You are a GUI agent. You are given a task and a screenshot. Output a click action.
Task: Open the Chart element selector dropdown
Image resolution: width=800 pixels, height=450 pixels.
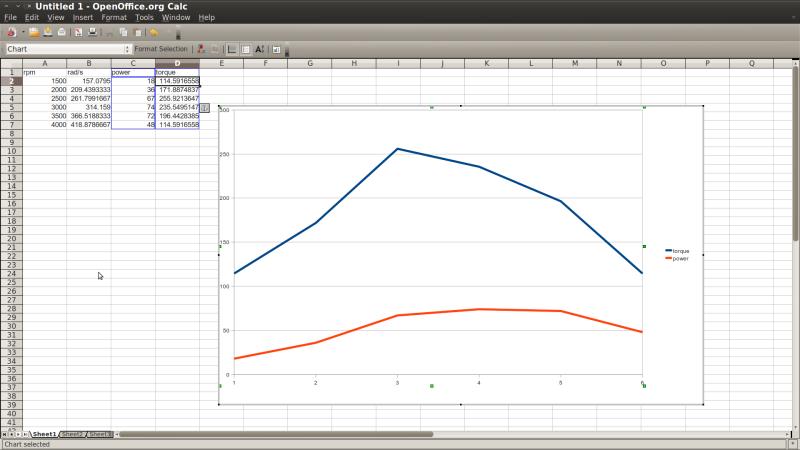pyautogui.click(x=127, y=49)
